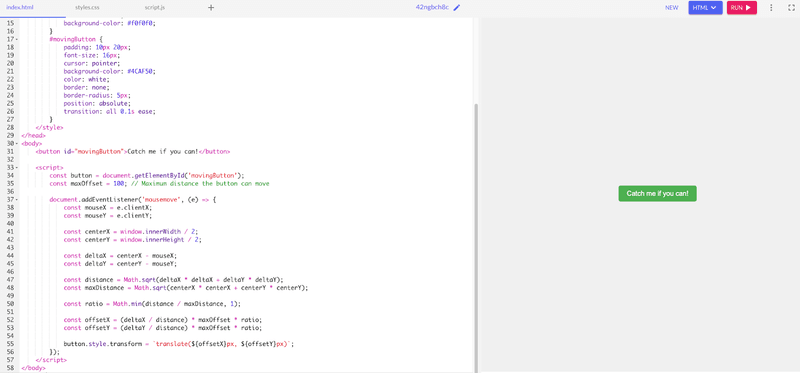Click line 'const mouseX = e.clientX;'

pos(108,208)
